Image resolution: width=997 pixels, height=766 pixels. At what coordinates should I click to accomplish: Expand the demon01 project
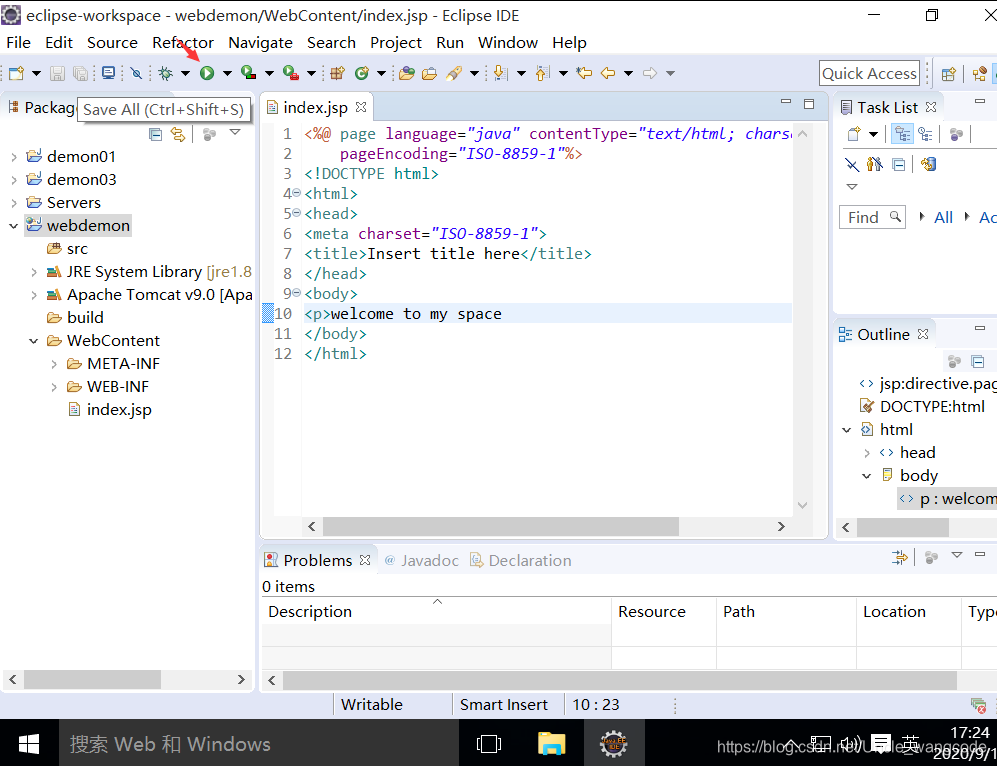point(13,157)
